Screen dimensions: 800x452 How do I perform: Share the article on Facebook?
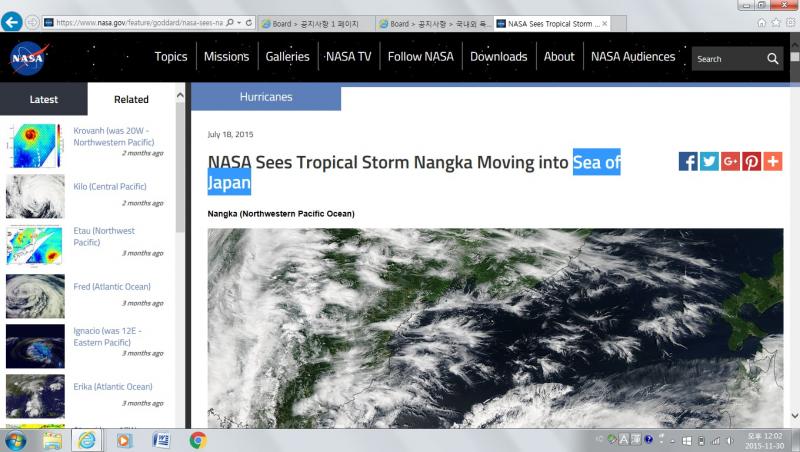pyautogui.click(x=688, y=162)
